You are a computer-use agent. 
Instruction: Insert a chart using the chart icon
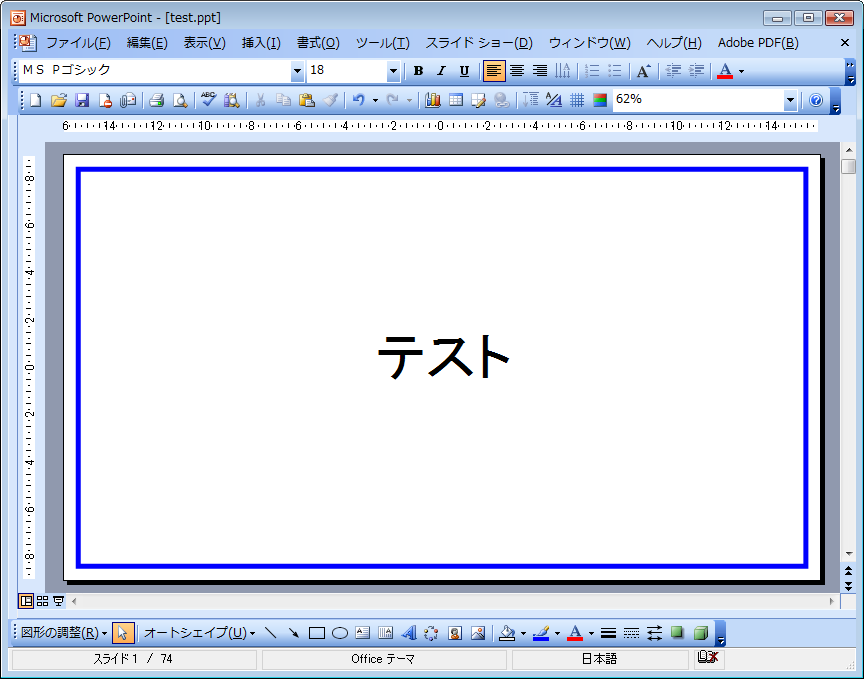coord(433,100)
